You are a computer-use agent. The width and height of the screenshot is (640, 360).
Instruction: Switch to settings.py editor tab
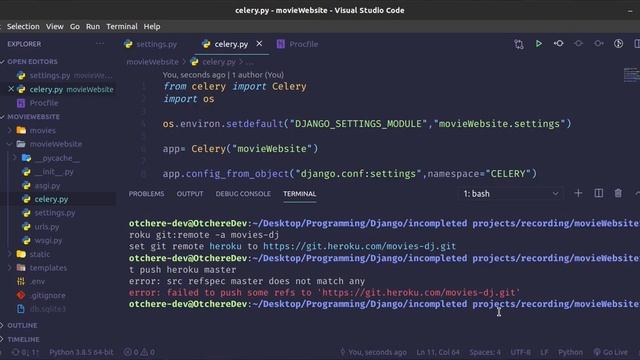156,44
